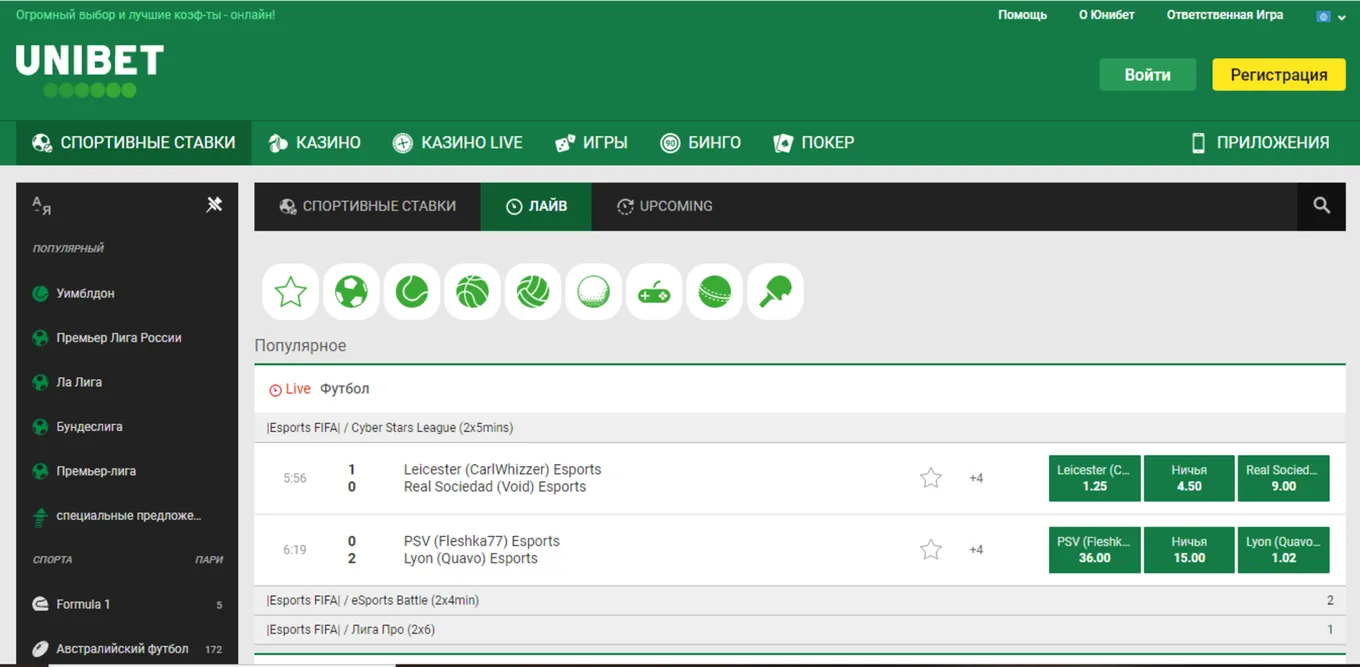Bet on Lyon win at 1.02
This screenshot has height=667, width=1360.
pyautogui.click(x=1283, y=550)
